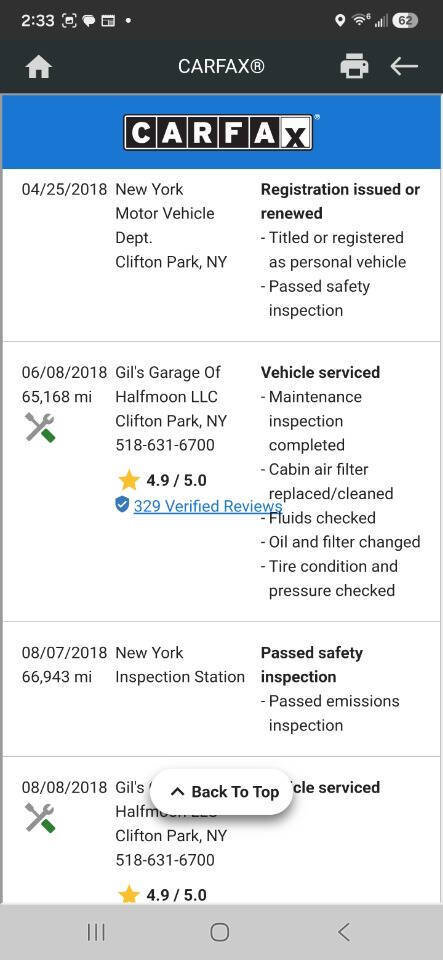This screenshot has width=443, height=960.
Task: Tap the home icon in header
Action: click(x=39, y=67)
